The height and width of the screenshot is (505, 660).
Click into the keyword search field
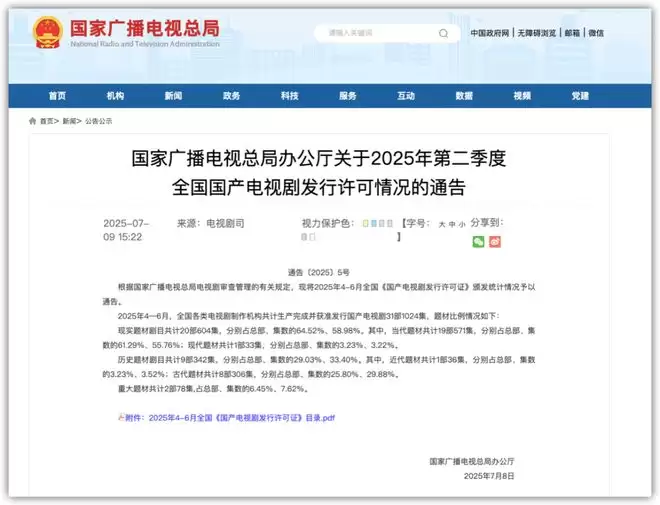(375, 33)
